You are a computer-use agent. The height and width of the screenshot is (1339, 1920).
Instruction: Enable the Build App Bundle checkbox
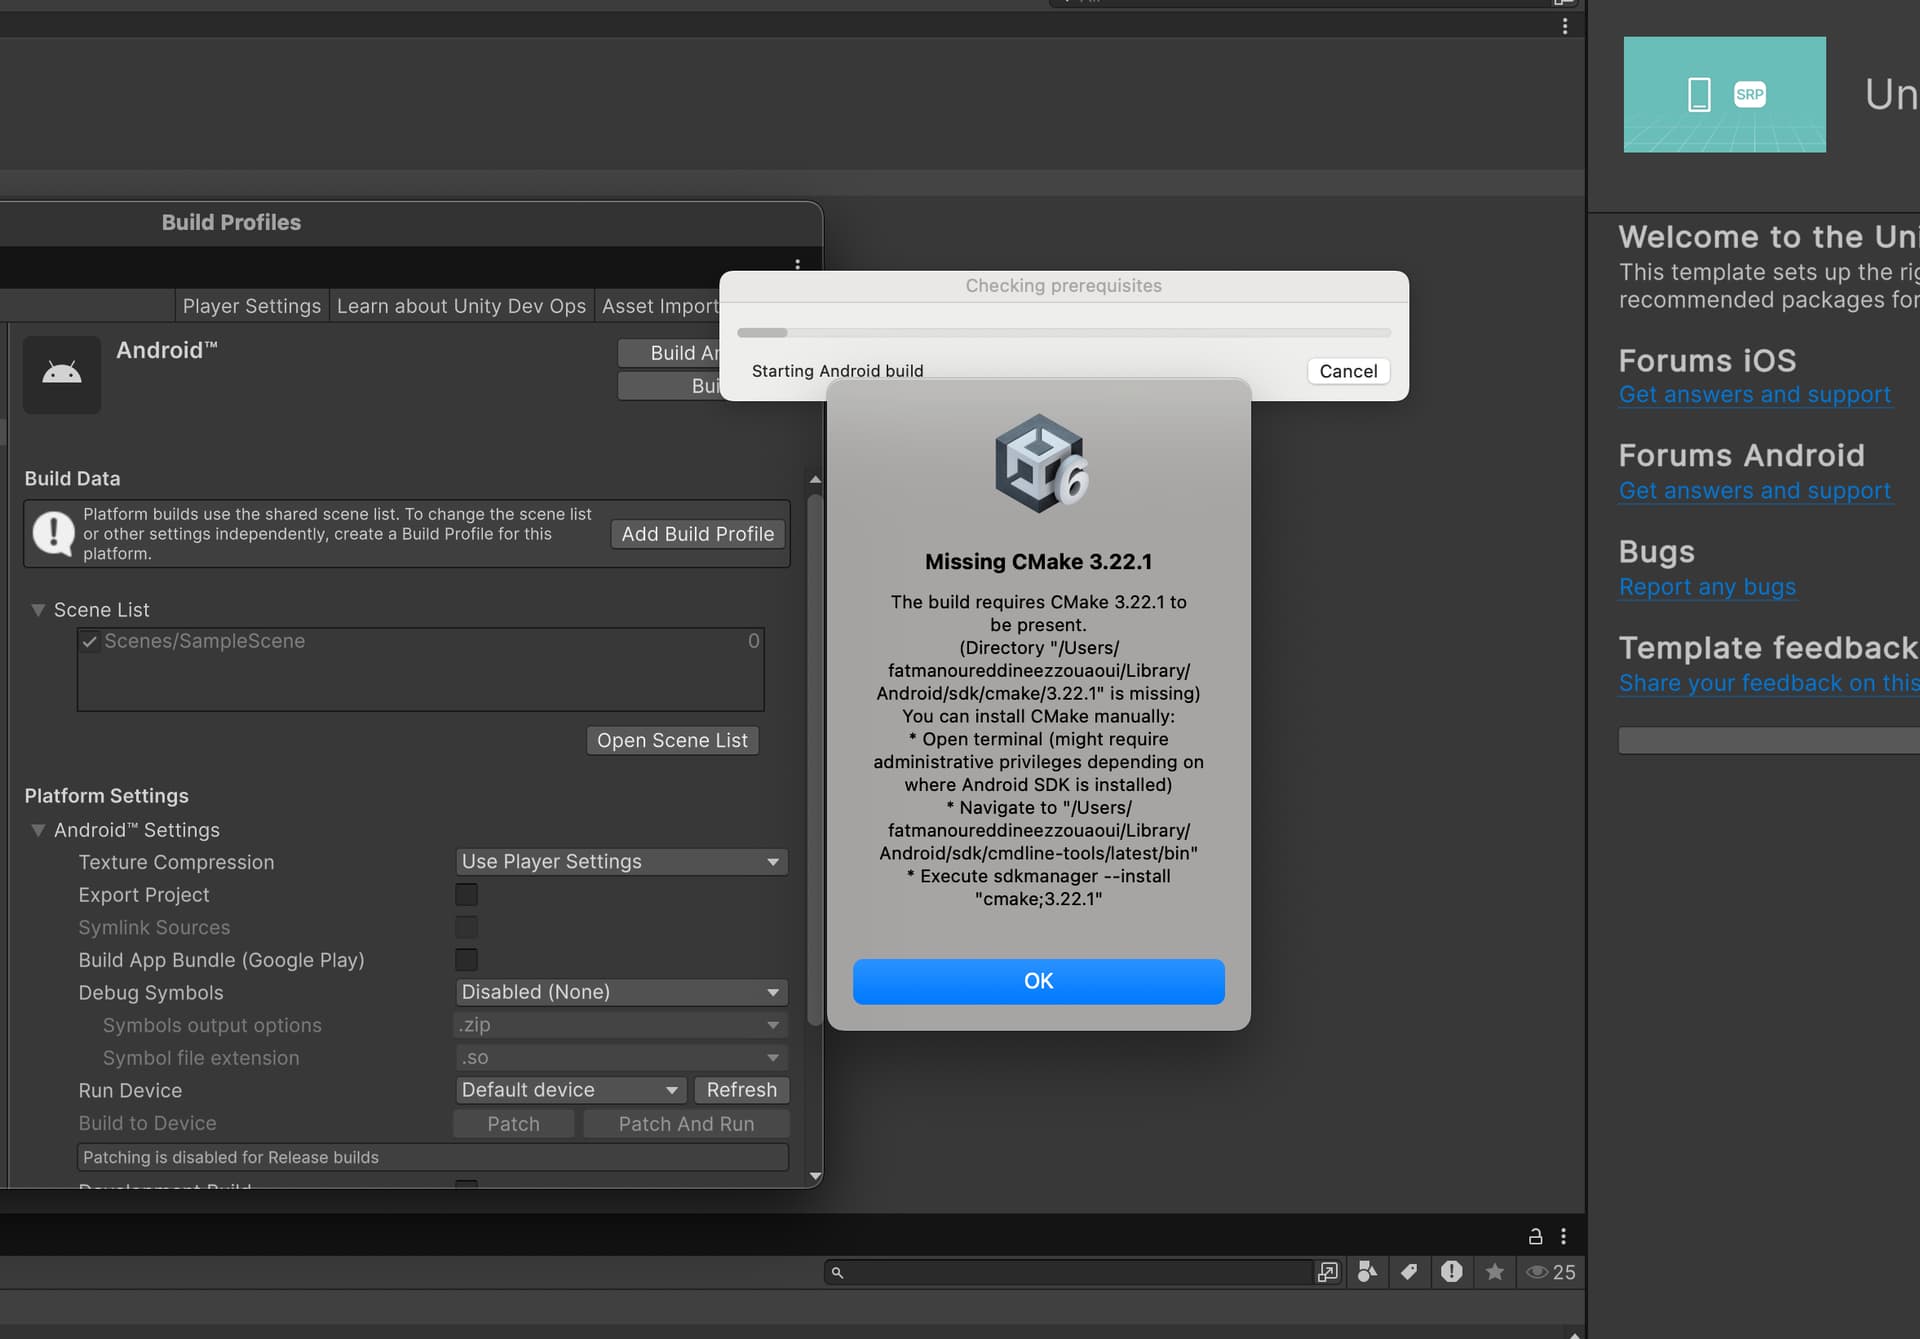click(466, 960)
